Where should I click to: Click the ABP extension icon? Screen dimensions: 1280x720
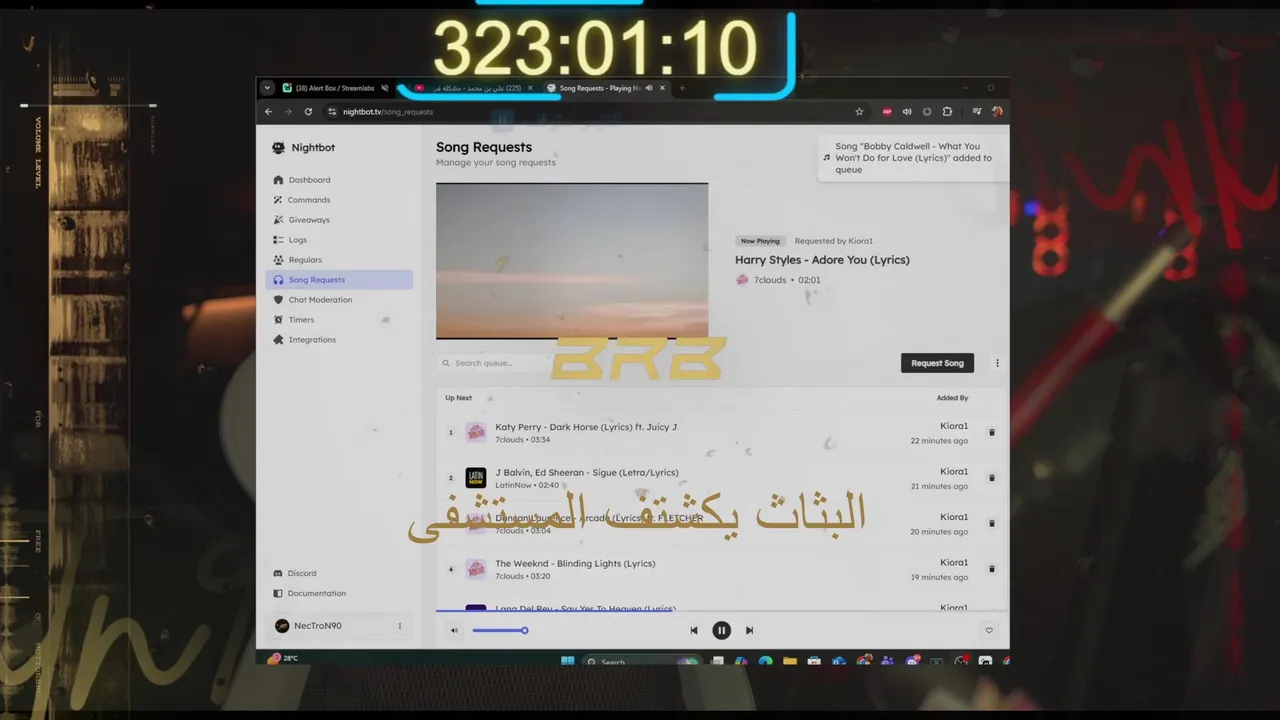pyautogui.click(x=887, y=112)
